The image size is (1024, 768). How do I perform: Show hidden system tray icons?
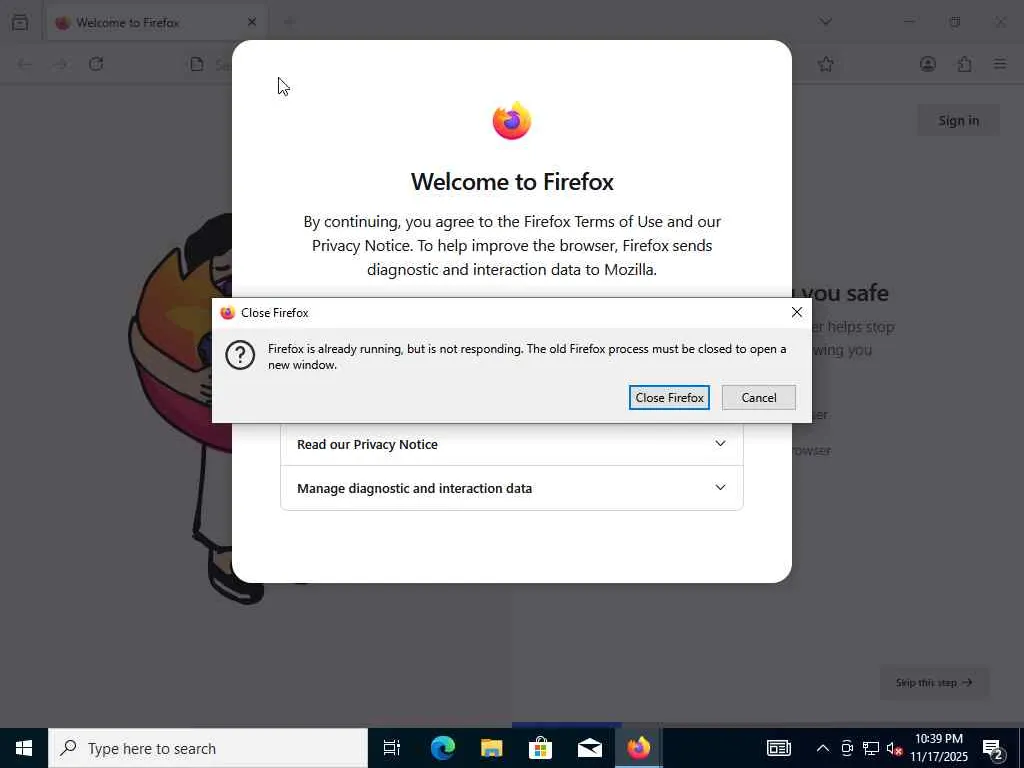pos(823,748)
